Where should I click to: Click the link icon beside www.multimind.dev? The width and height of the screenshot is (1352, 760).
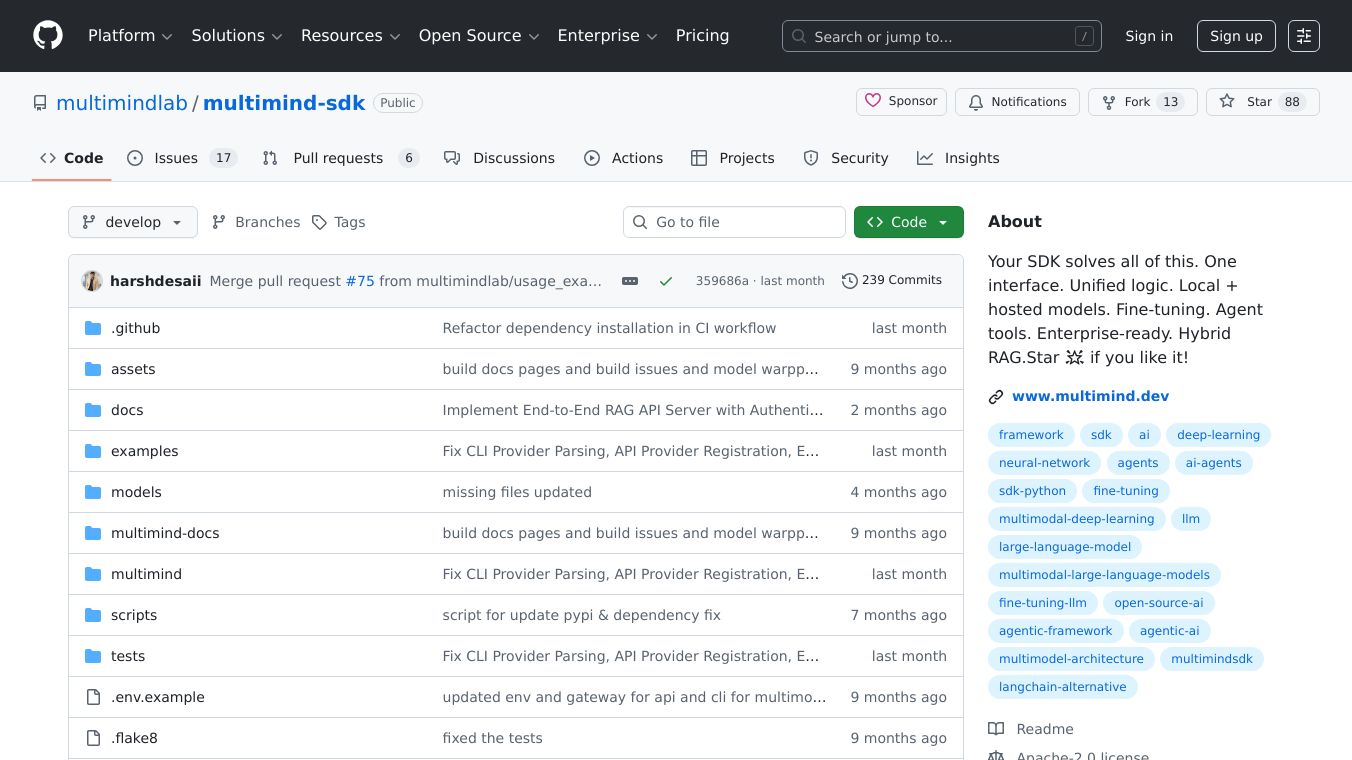coord(996,396)
